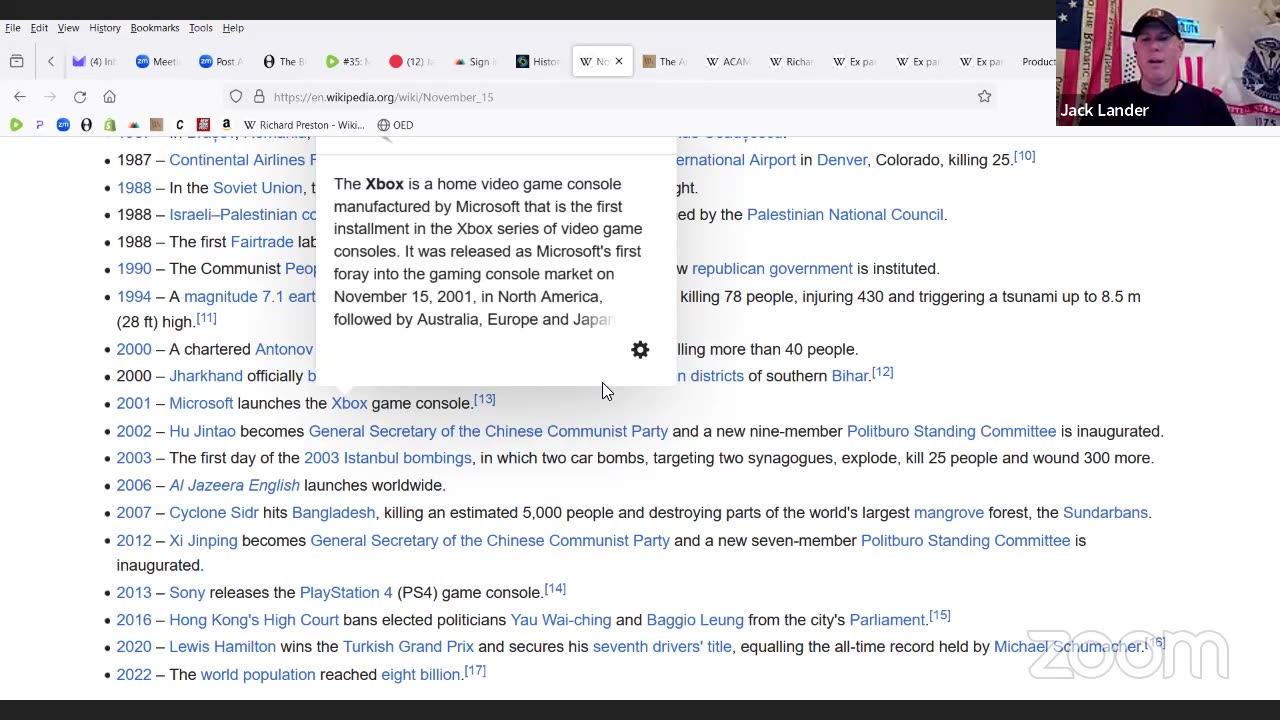1280x720 pixels.
Task: Open the Amazon bookmark icon
Action: (x=227, y=125)
